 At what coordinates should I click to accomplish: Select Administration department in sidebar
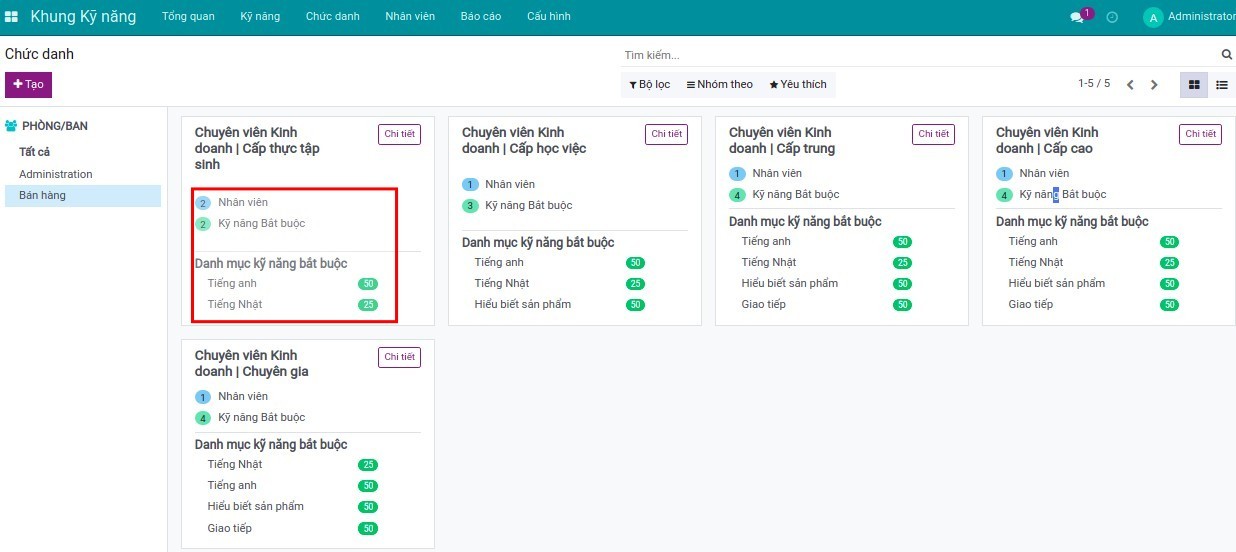pyautogui.click(x=56, y=174)
